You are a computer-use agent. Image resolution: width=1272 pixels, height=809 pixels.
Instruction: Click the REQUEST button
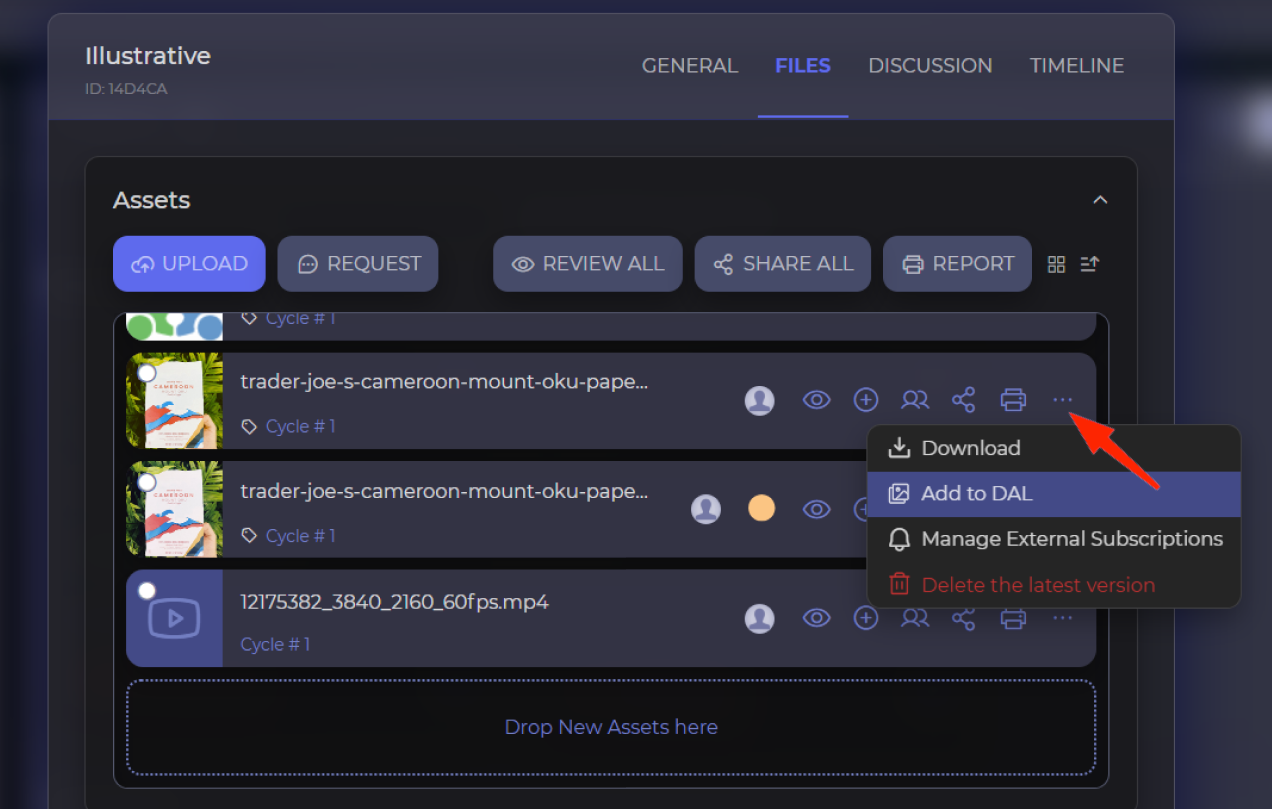click(358, 264)
